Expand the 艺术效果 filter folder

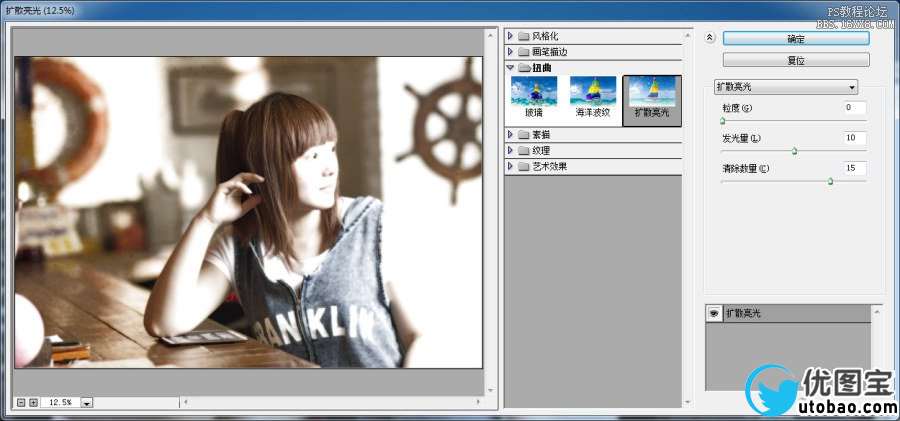click(510, 167)
